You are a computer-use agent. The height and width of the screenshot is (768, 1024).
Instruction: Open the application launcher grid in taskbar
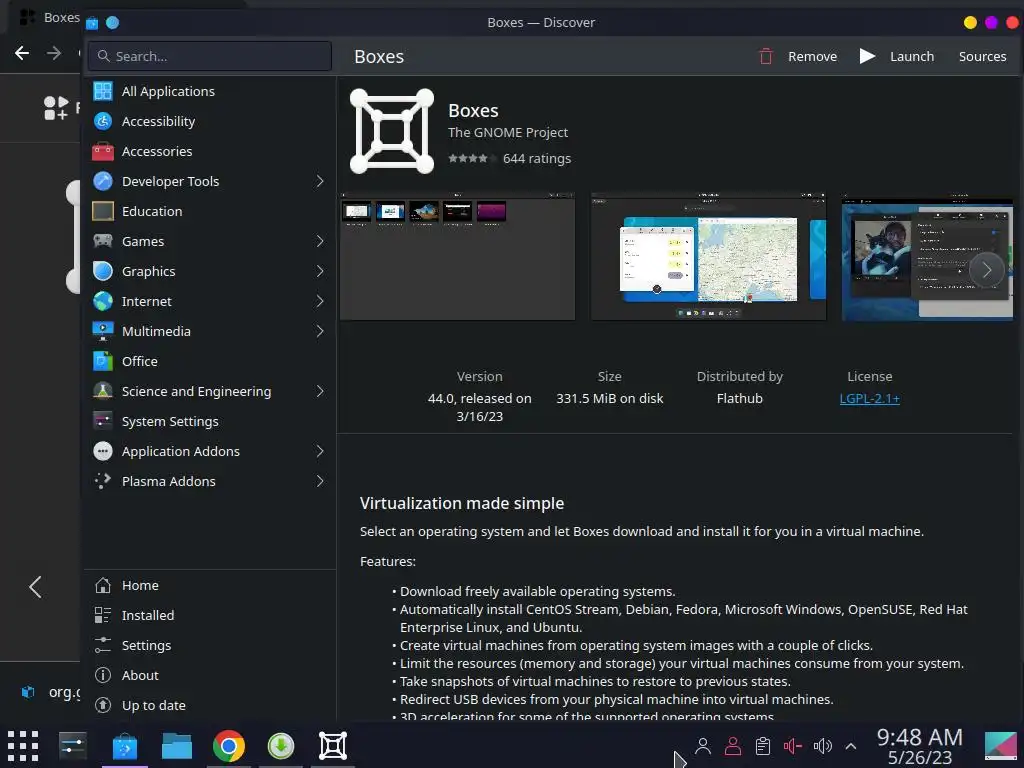pos(23,746)
